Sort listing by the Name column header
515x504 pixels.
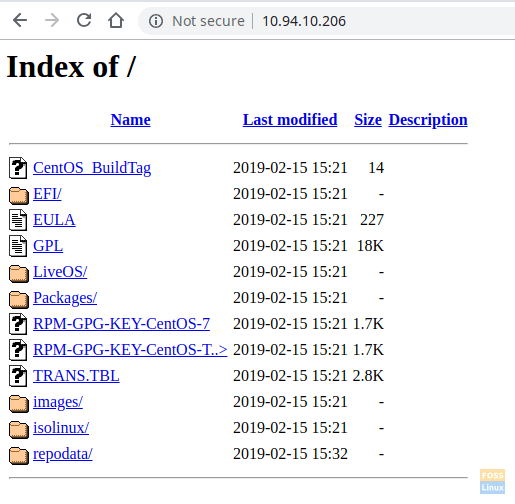click(x=130, y=119)
